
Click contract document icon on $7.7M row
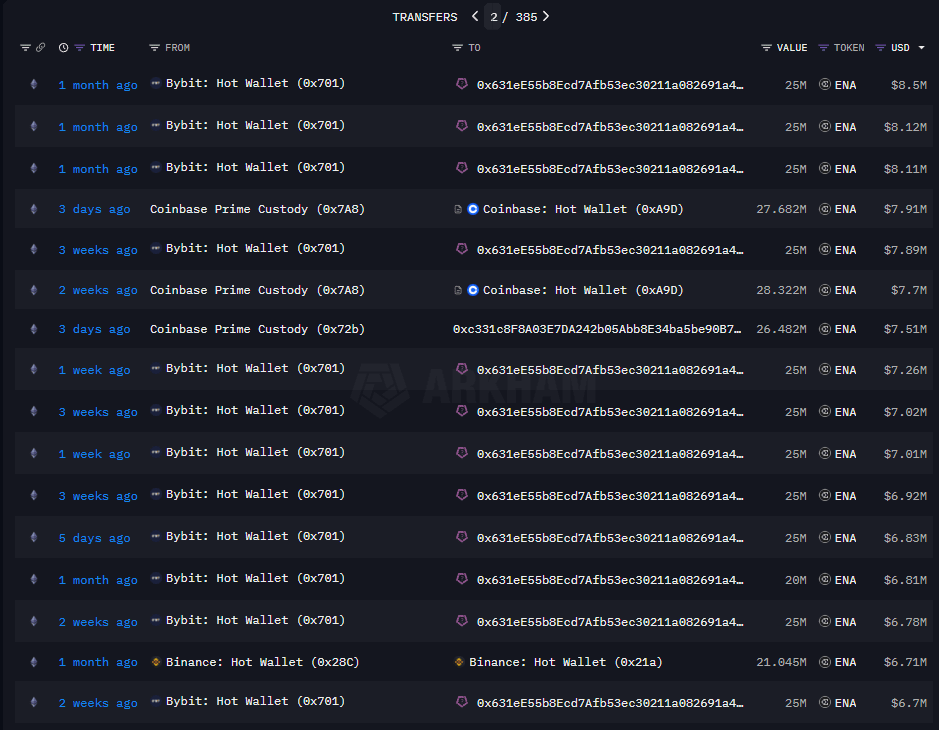coord(458,290)
